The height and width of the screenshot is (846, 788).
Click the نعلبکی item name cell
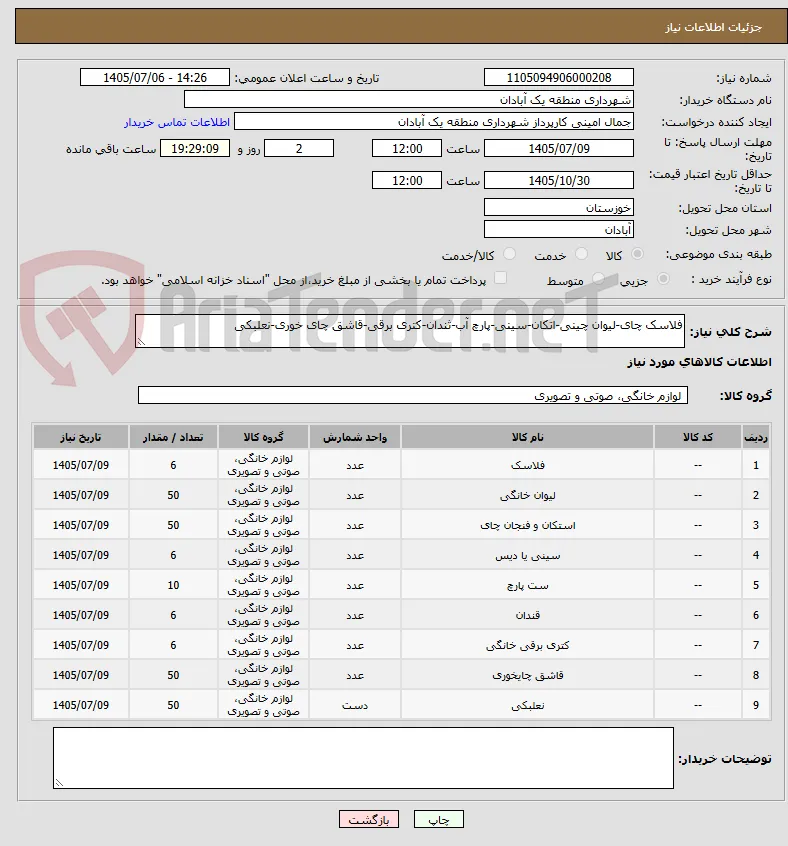(x=527, y=705)
